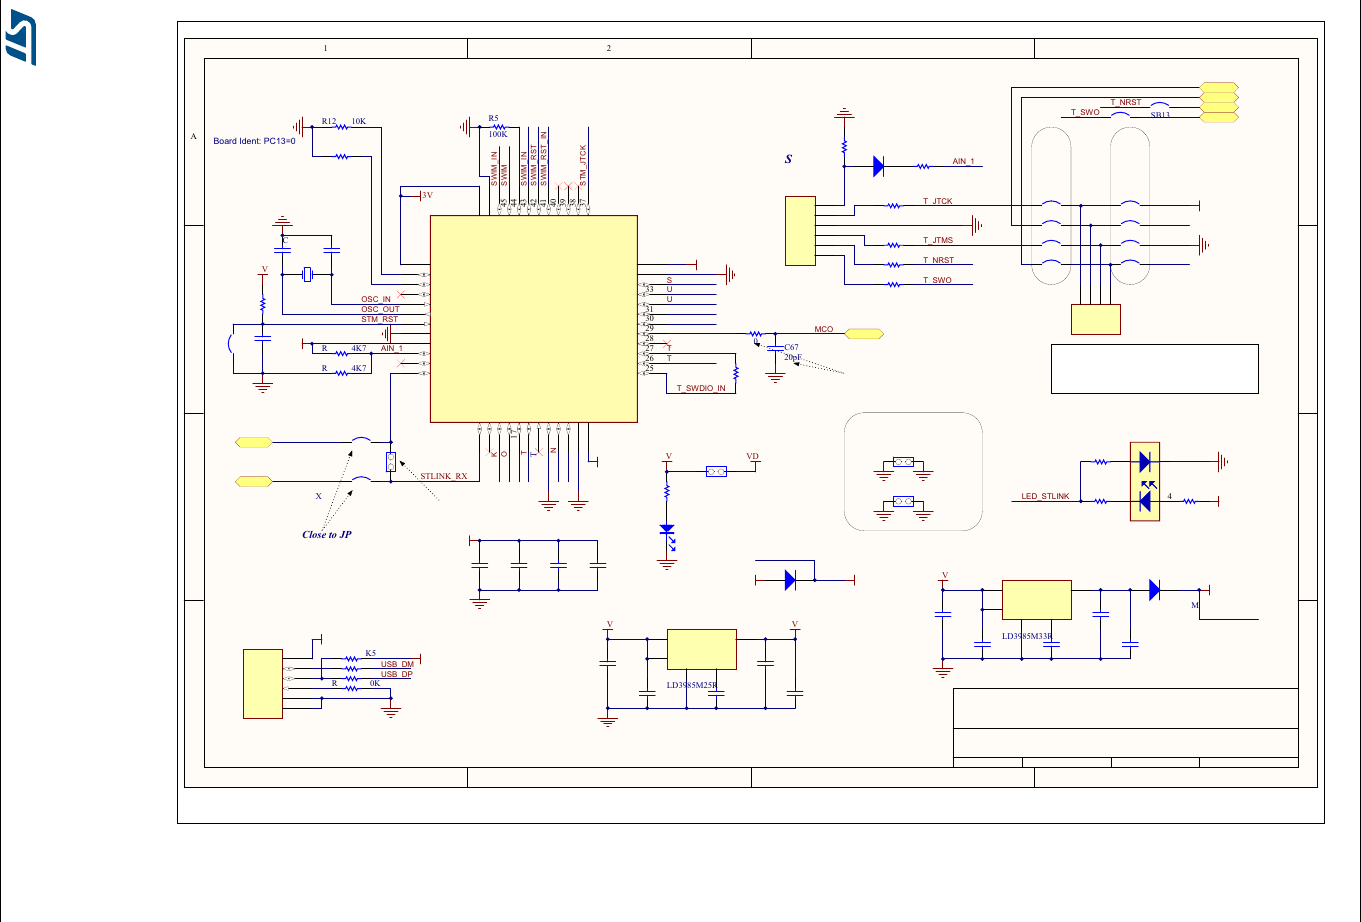Screen dimensions: 1361x922
Task: Click the diode symbol feeding AIN_1 net
Action: tap(877, 165)
